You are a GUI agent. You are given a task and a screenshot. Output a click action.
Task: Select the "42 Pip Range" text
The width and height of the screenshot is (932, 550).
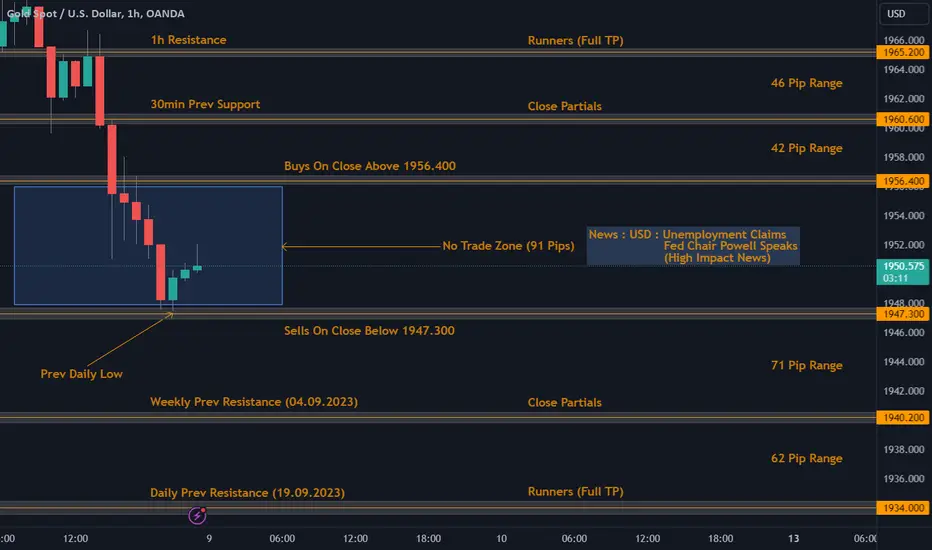807,148
